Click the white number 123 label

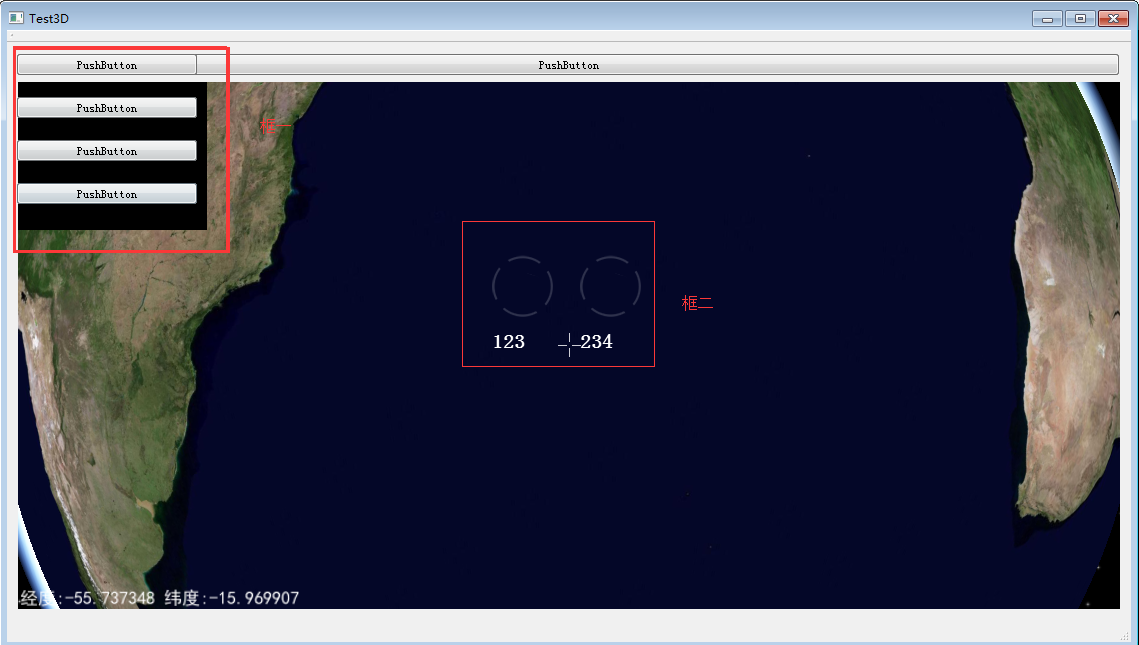[x=508, y=341]
